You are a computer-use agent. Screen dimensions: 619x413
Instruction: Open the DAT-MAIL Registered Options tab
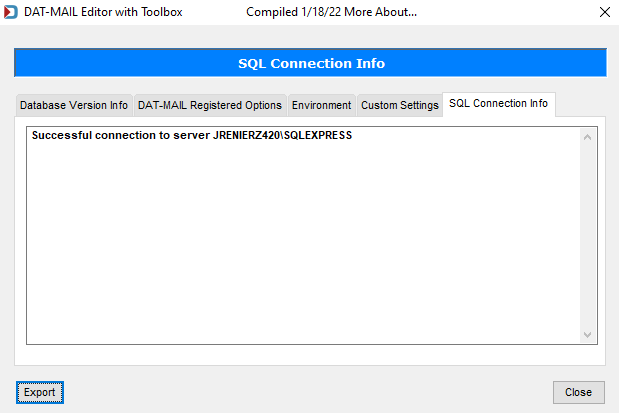coord(210,105)
